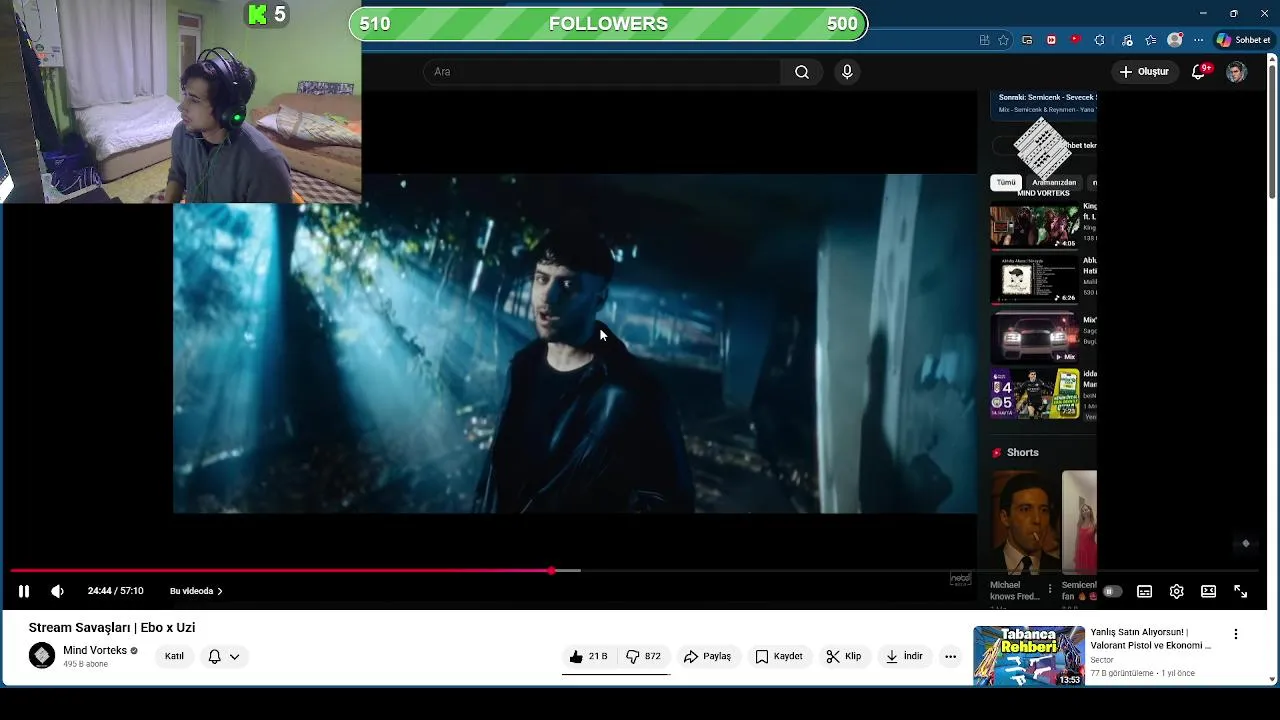This screenshot has width=1280, height=720.
Task: Focus the Ara search field
Action: pos(603,72)
